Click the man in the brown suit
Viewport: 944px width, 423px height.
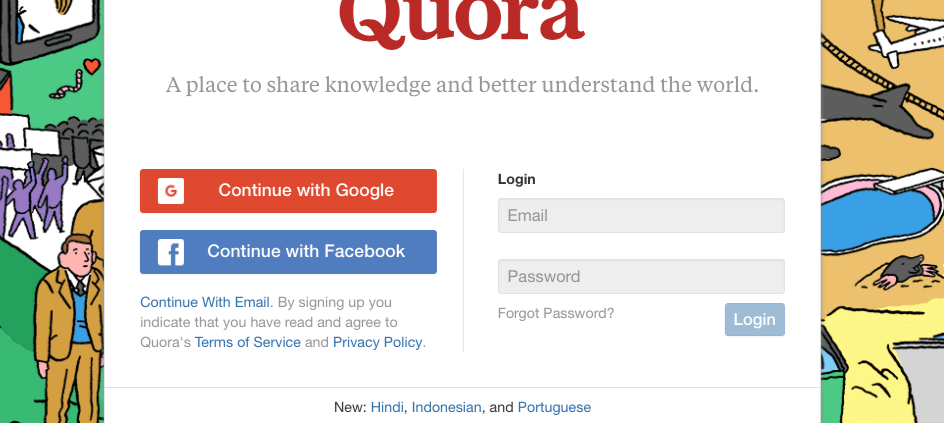(67, 328)
